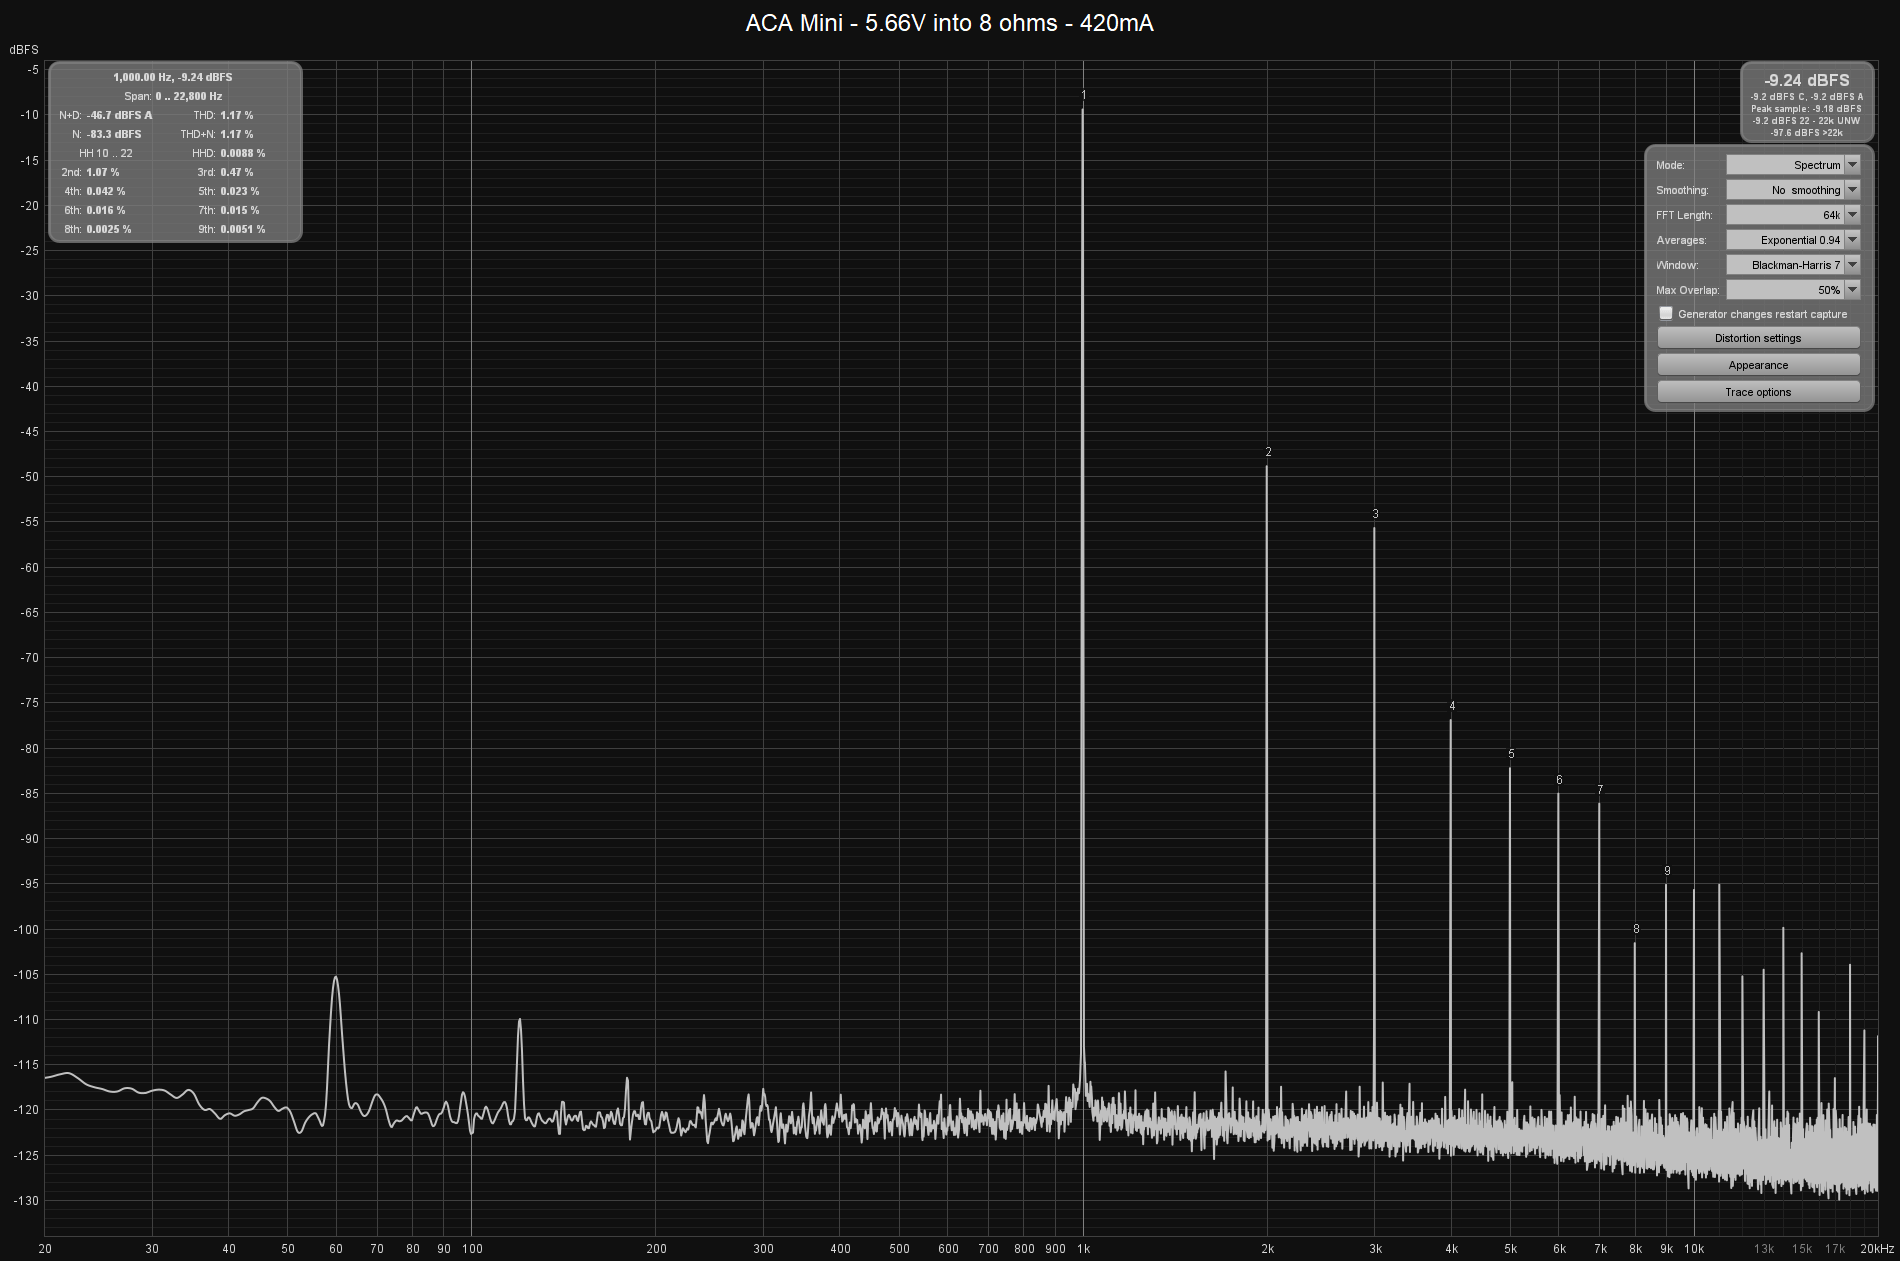Open the Averages dropdown showing Exponential 0.94
Image resolution: width=1900 pixels, height=1261 pixels.
[1793, 240]
